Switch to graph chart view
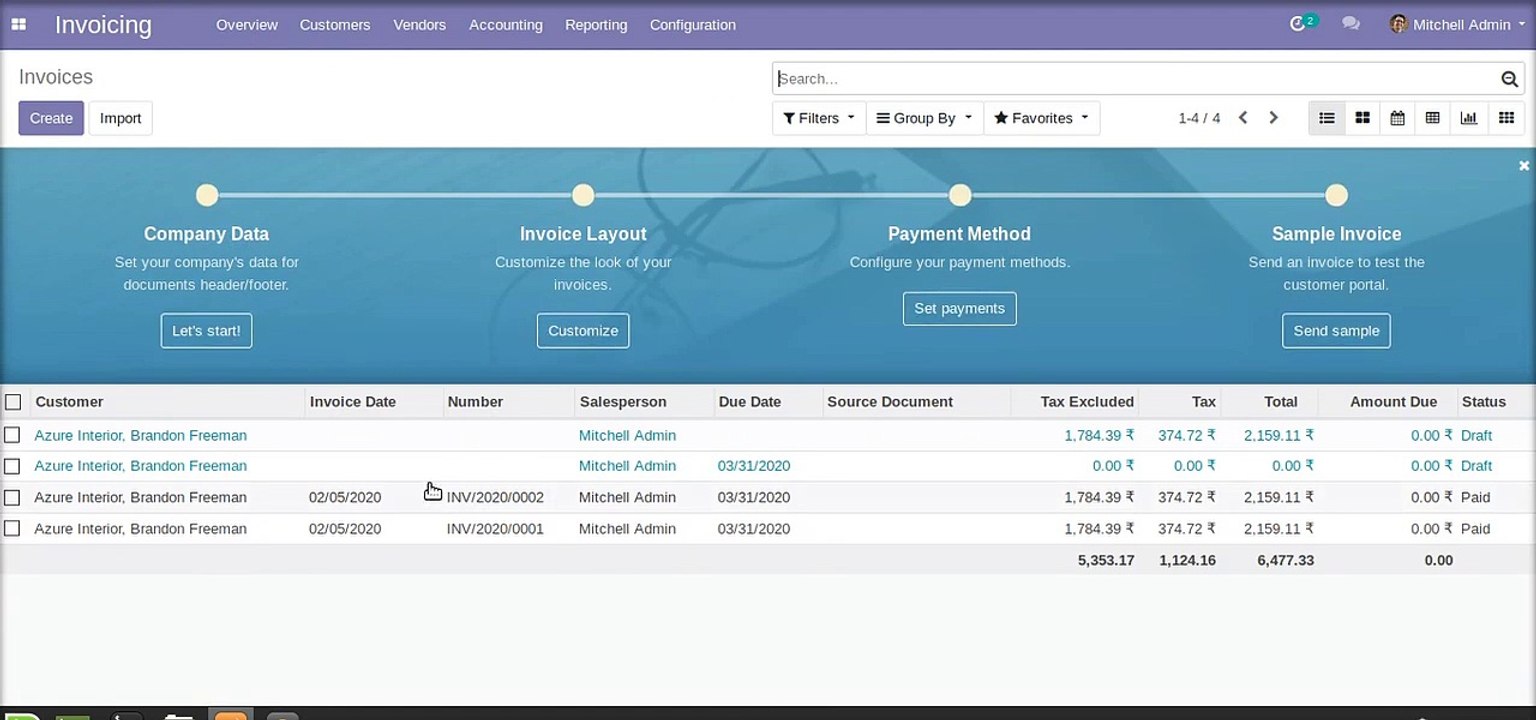 click(x=1468, y=118)
